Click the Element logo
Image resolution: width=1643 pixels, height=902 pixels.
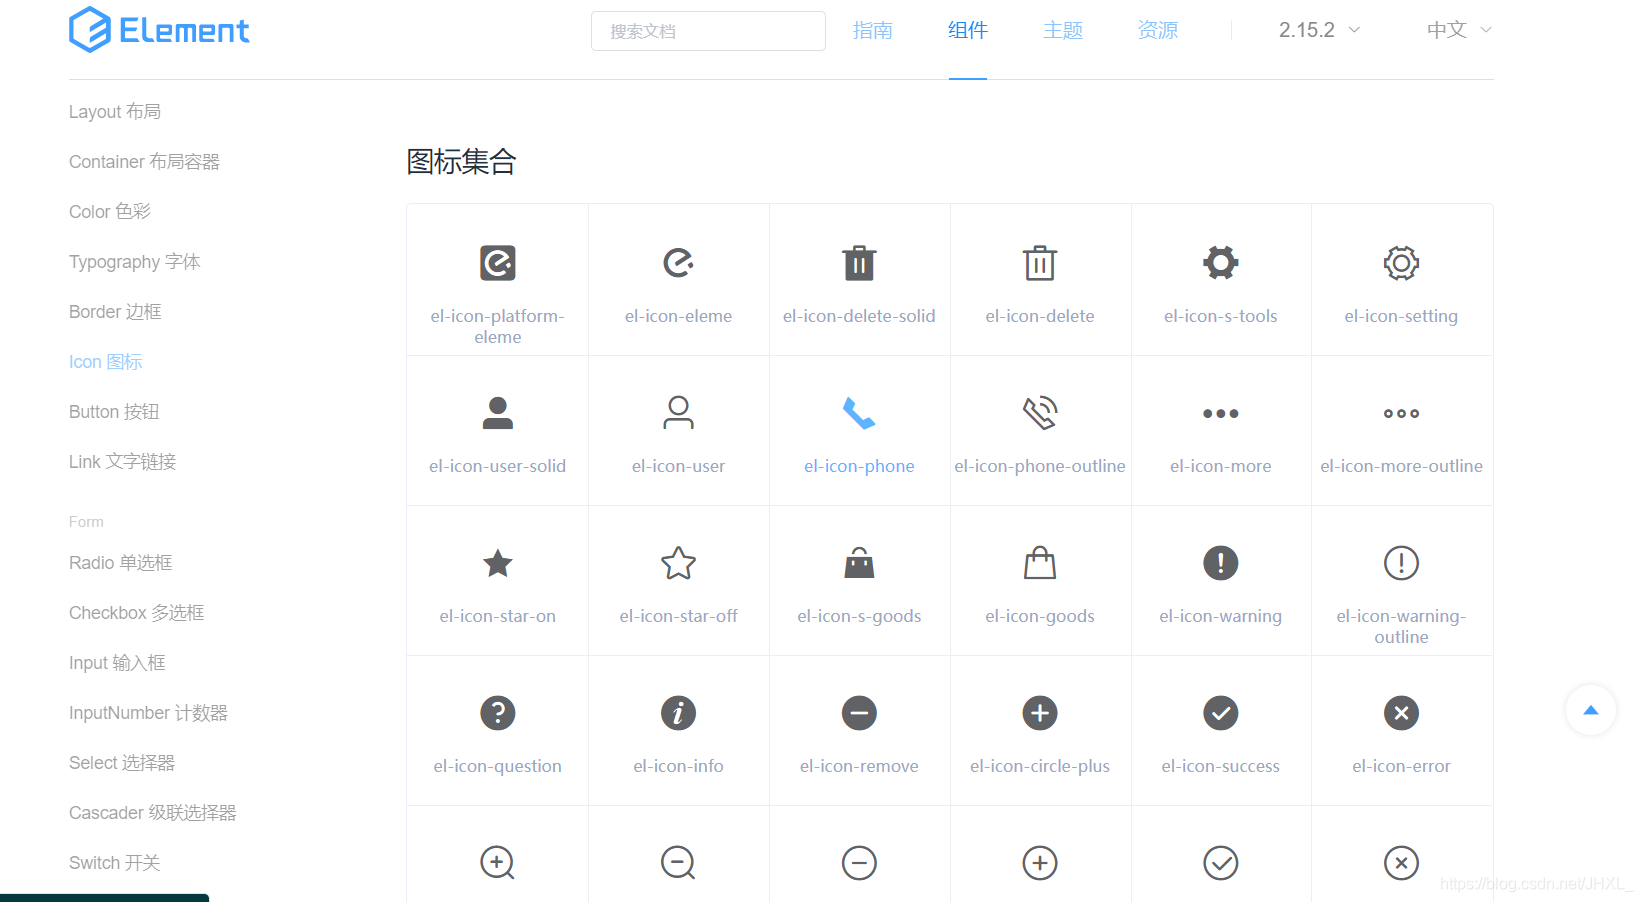159,30
